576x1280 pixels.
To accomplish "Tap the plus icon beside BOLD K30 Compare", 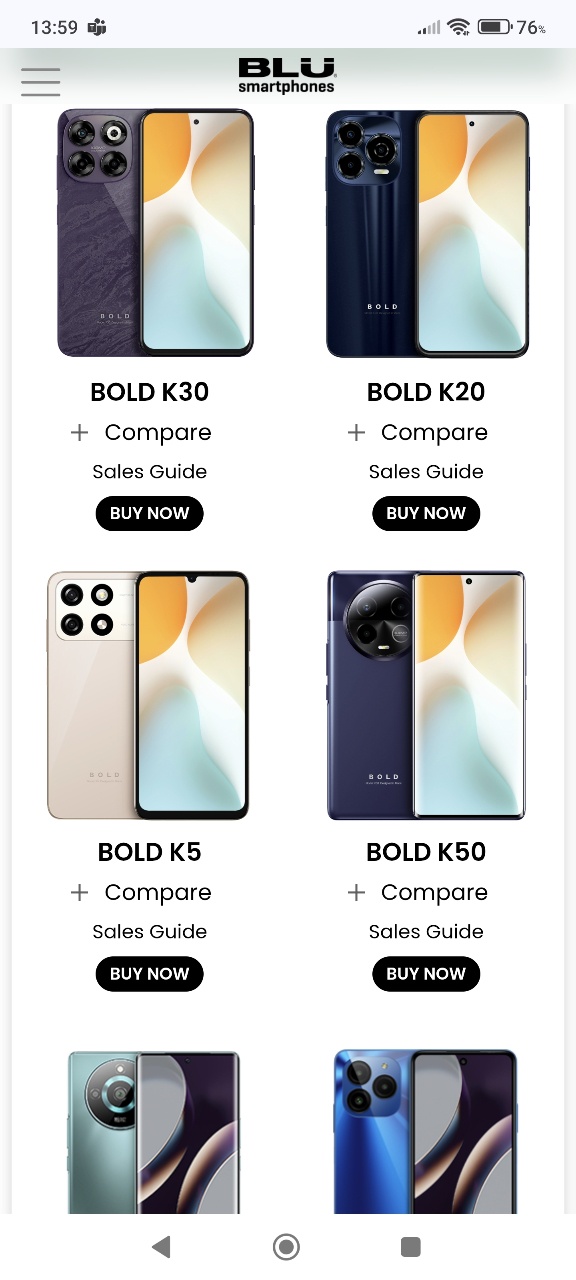I will point(80,432).
